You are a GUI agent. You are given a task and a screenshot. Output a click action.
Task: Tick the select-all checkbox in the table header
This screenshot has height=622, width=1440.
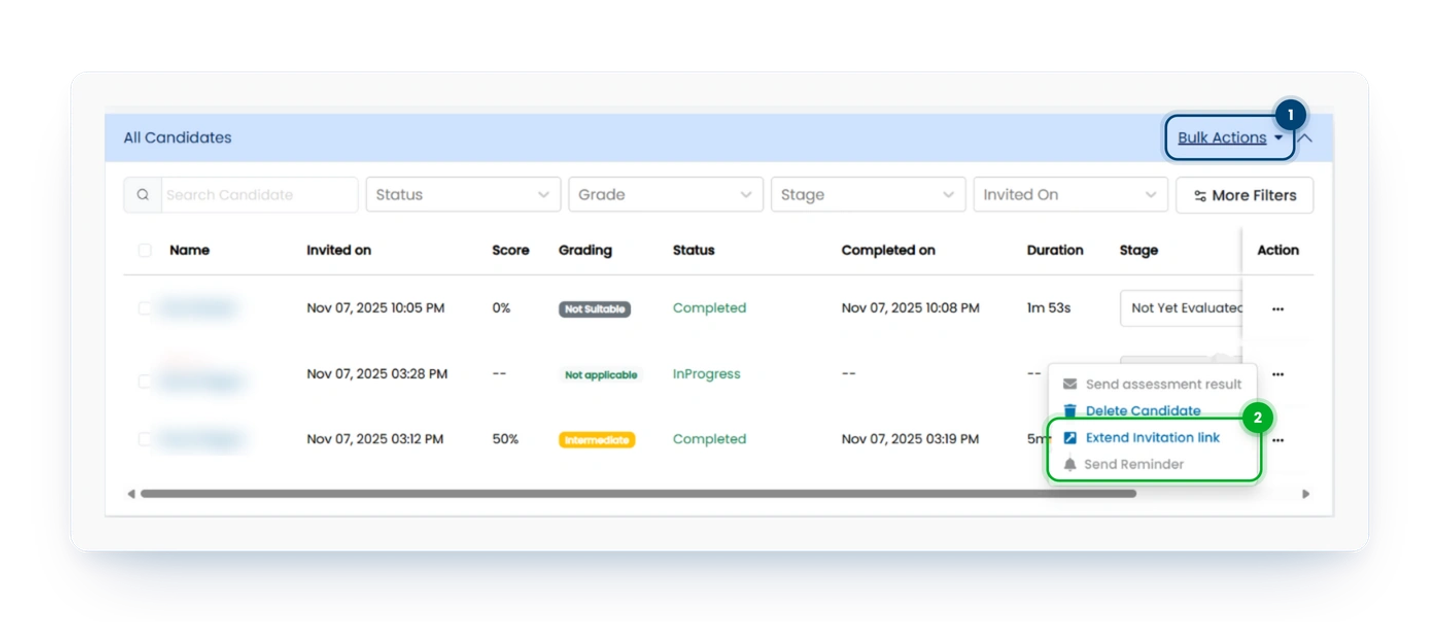[145, 250]
